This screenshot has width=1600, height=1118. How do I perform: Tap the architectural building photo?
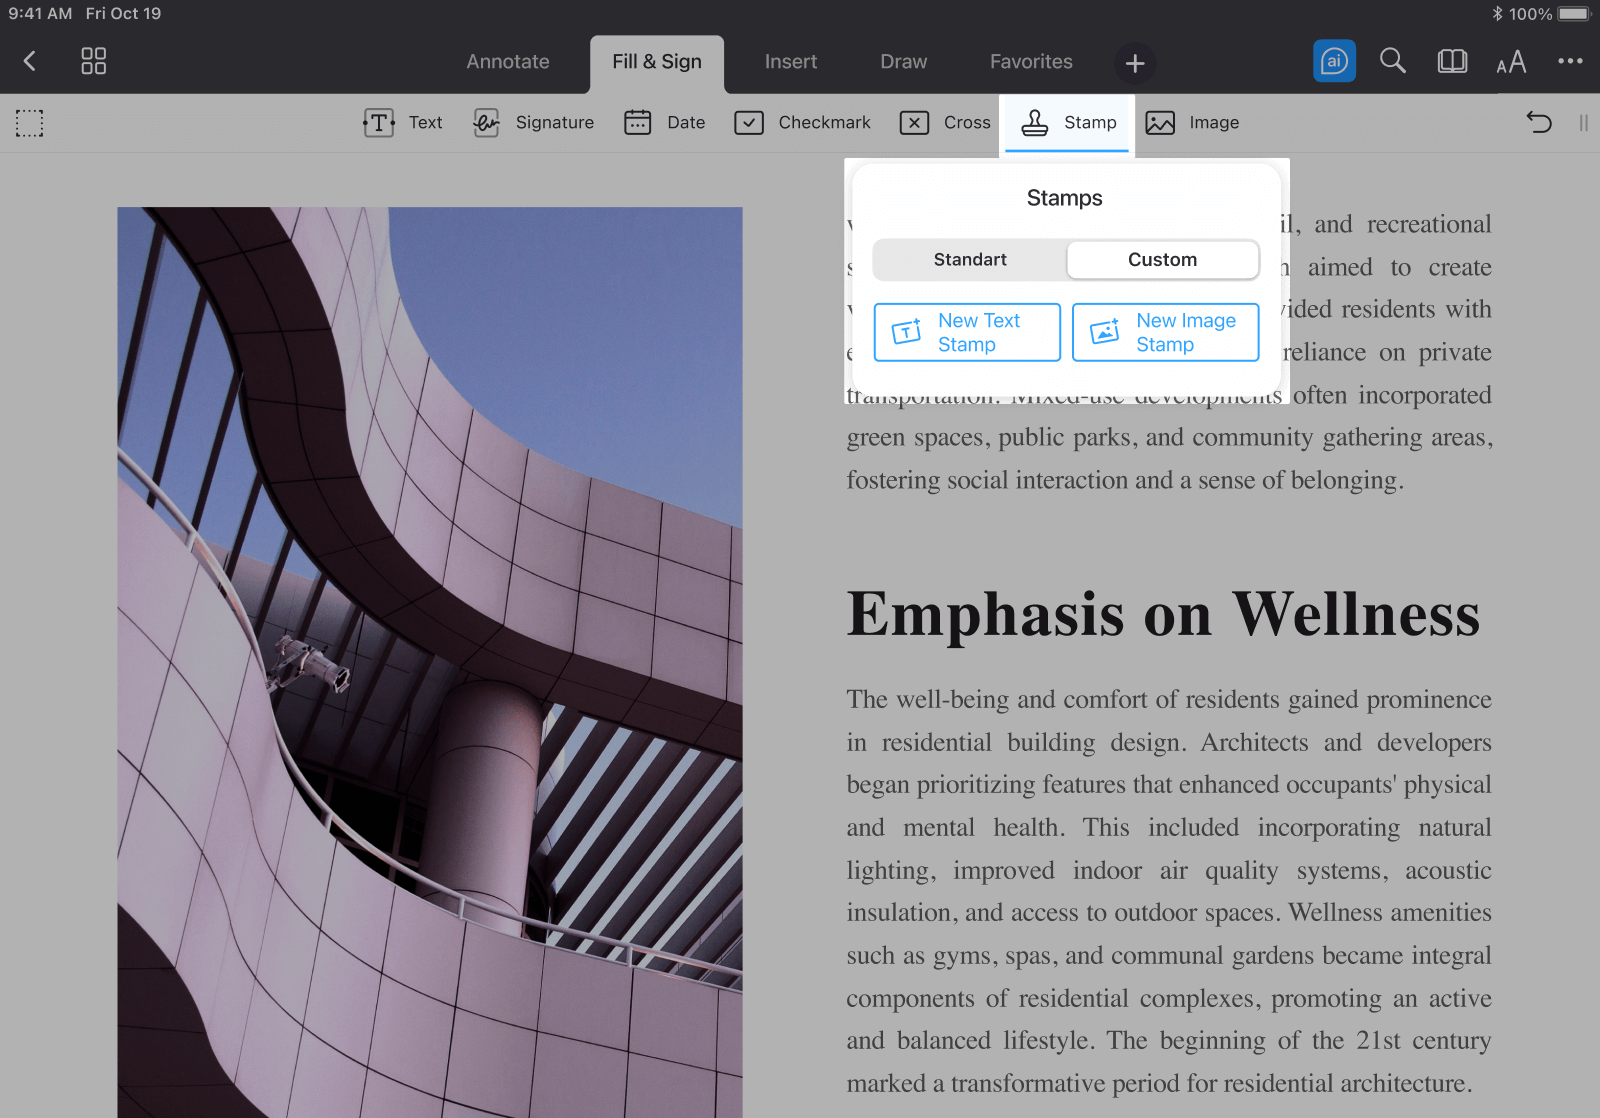[430, 660]
